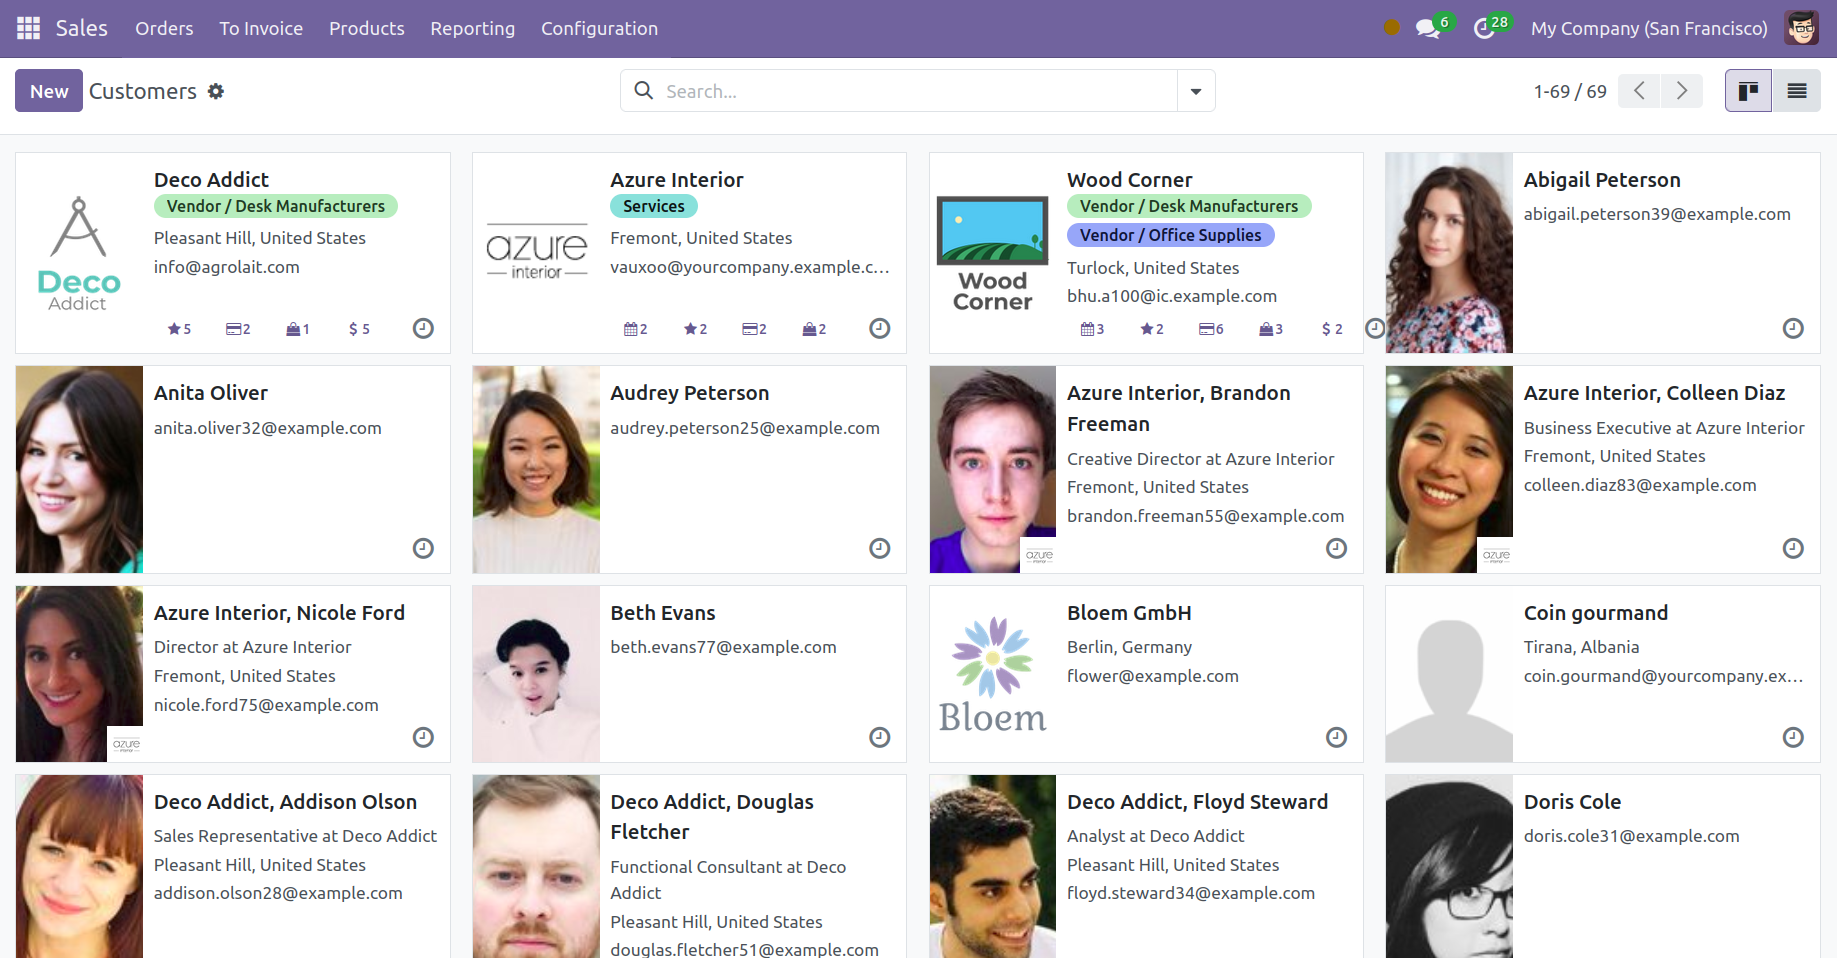Viewport: 1837px width, 958px height.
Task: Open the Reporting menu
Action: (472, 28)
